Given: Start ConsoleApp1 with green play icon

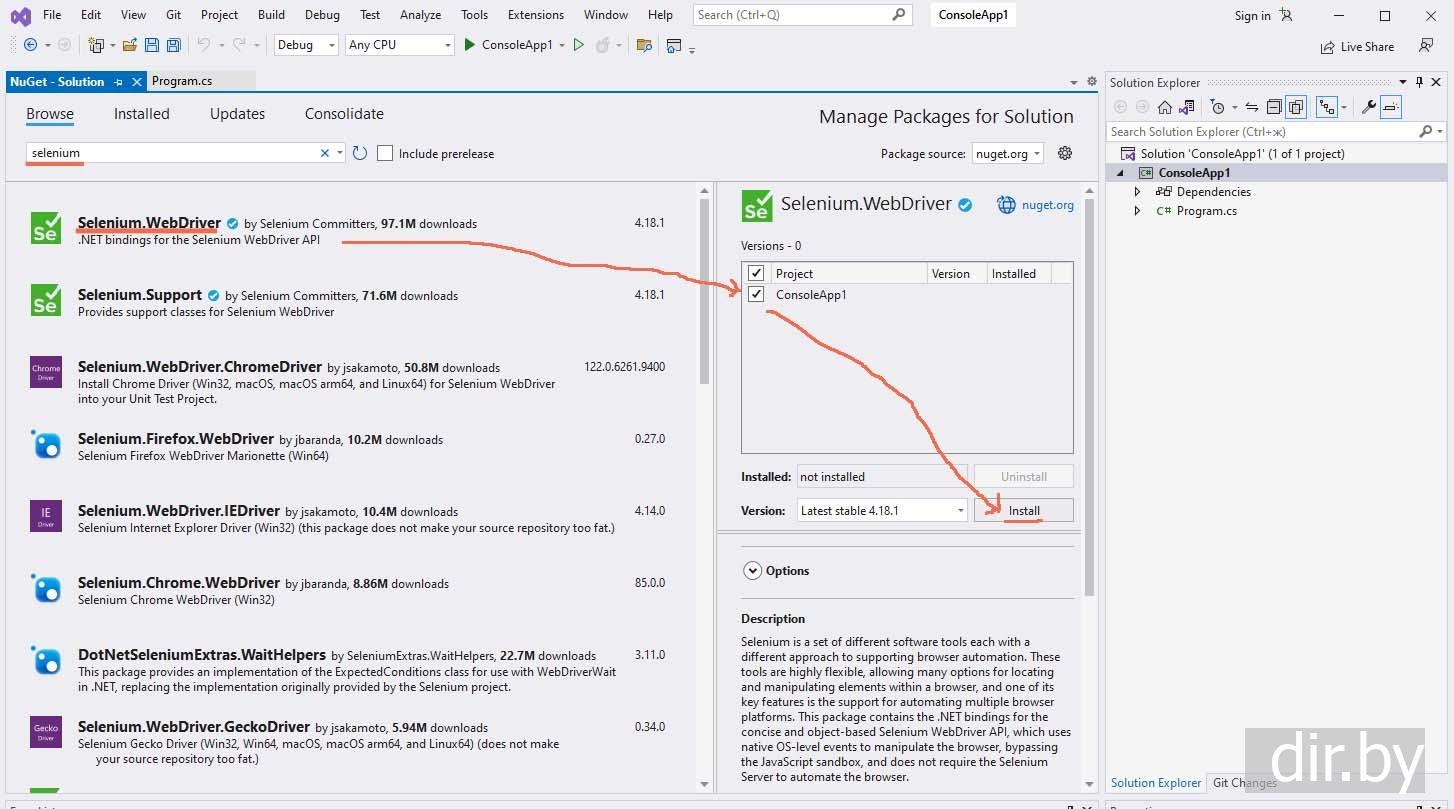Looking at the screenshot, I should click(470, 45).
